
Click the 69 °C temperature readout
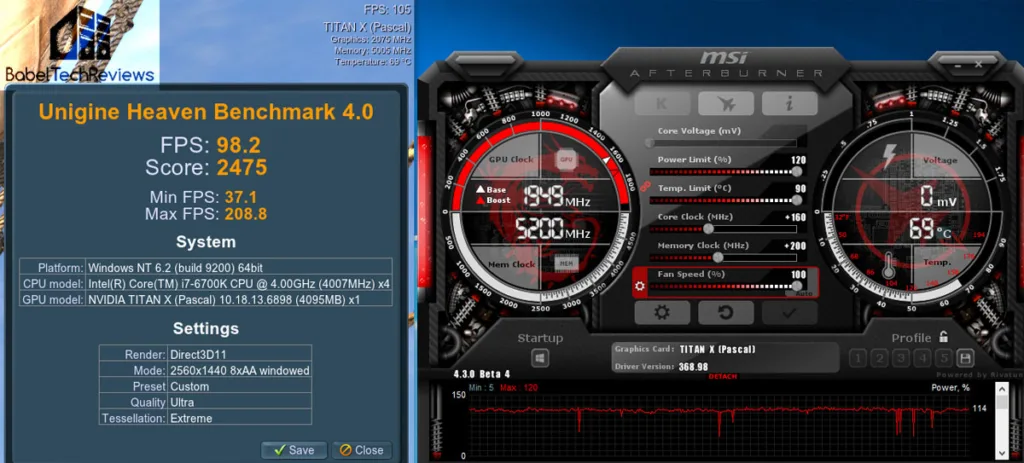pyautogui.click(x=930, y=229)
